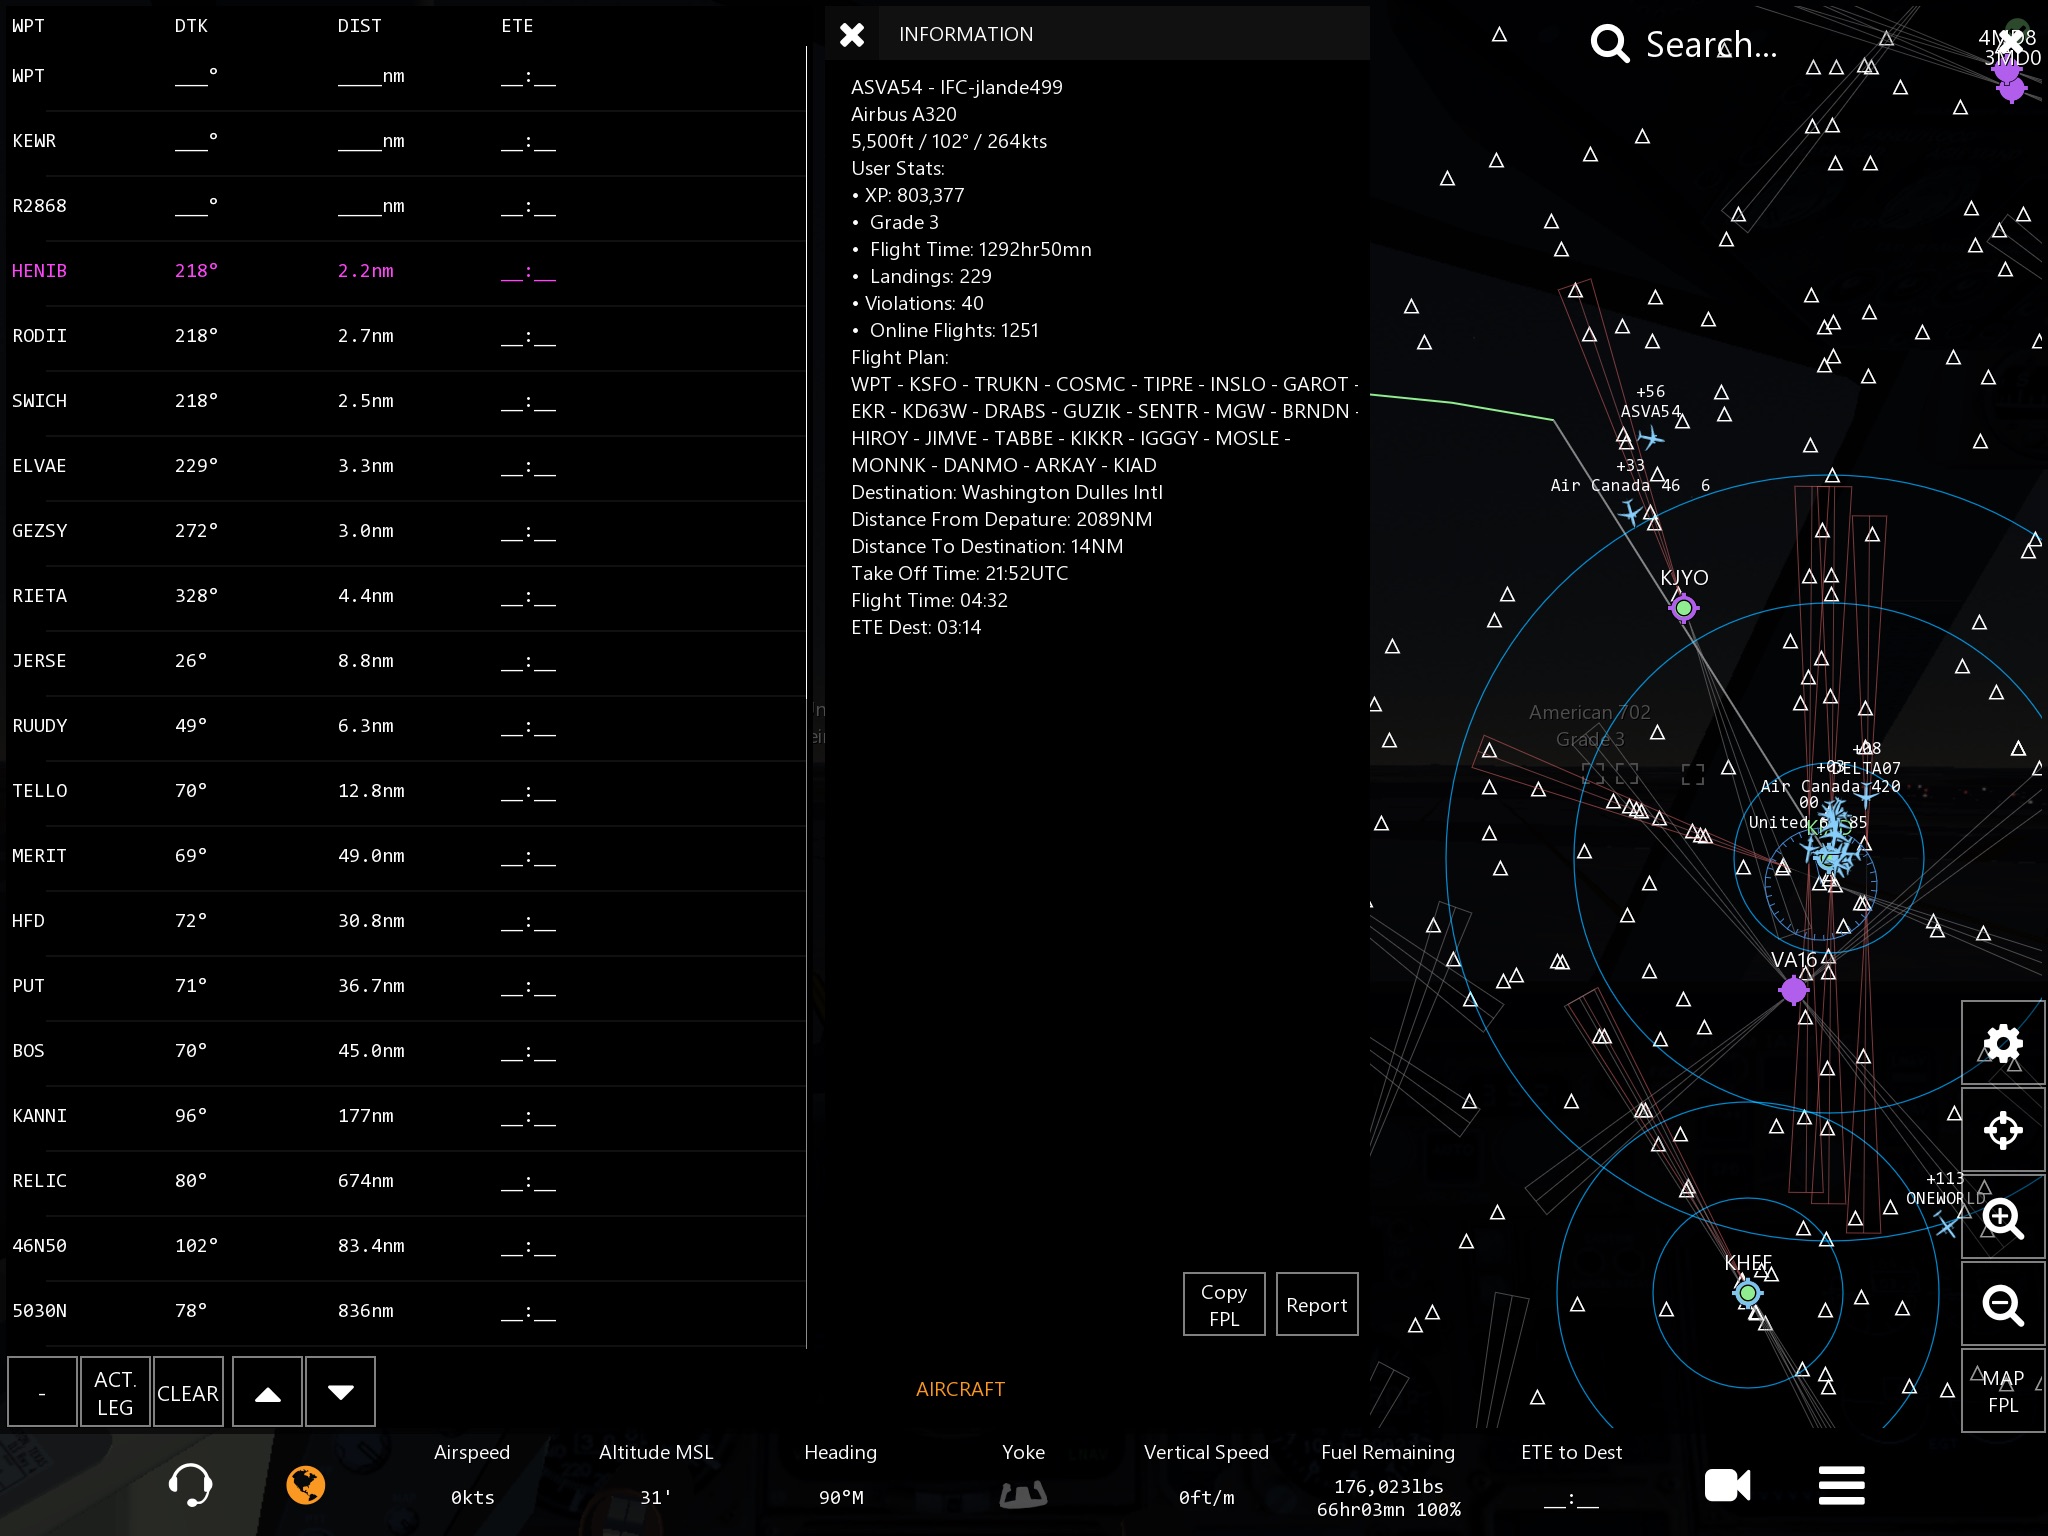Move waypoint down with arrow
This screenshot has width=2048, height=1536.
click(x=340, y=1392)
